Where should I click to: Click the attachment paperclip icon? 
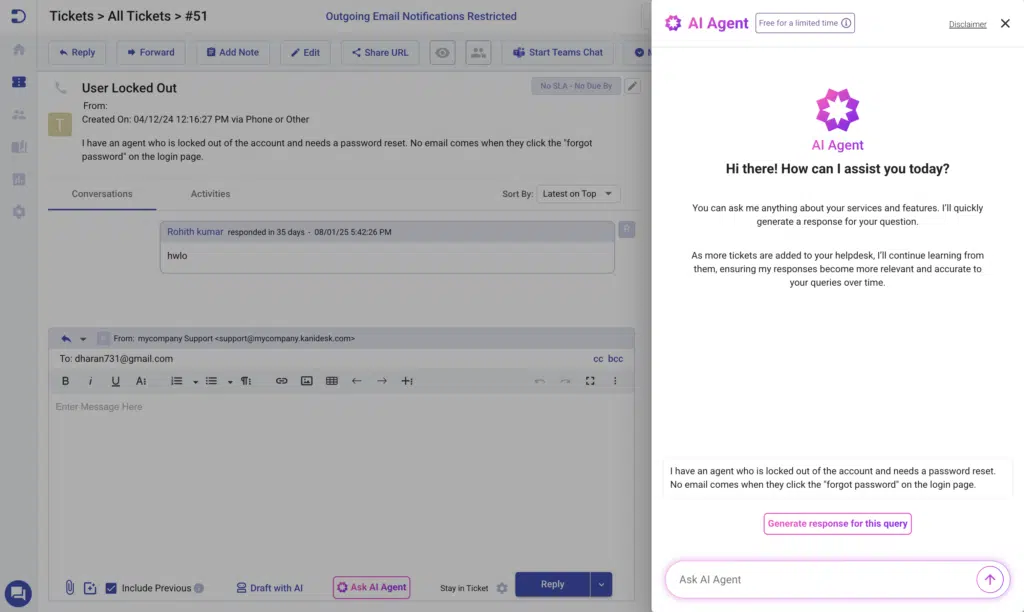(70, 587)
